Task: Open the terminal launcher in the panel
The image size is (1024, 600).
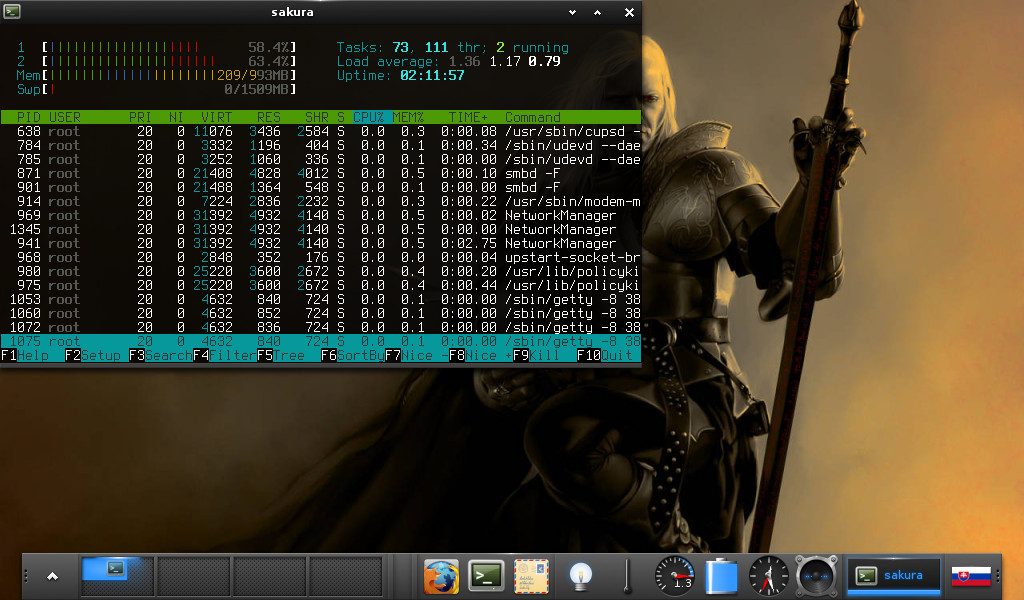Action: tap(486, 576)
